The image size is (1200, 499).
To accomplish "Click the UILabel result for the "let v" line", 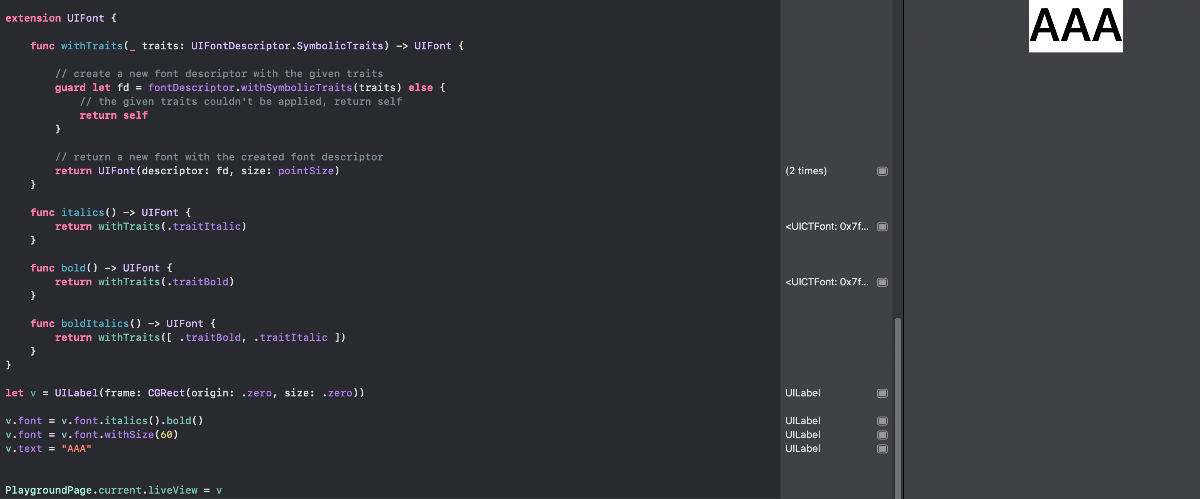I will tap(803, 394).
